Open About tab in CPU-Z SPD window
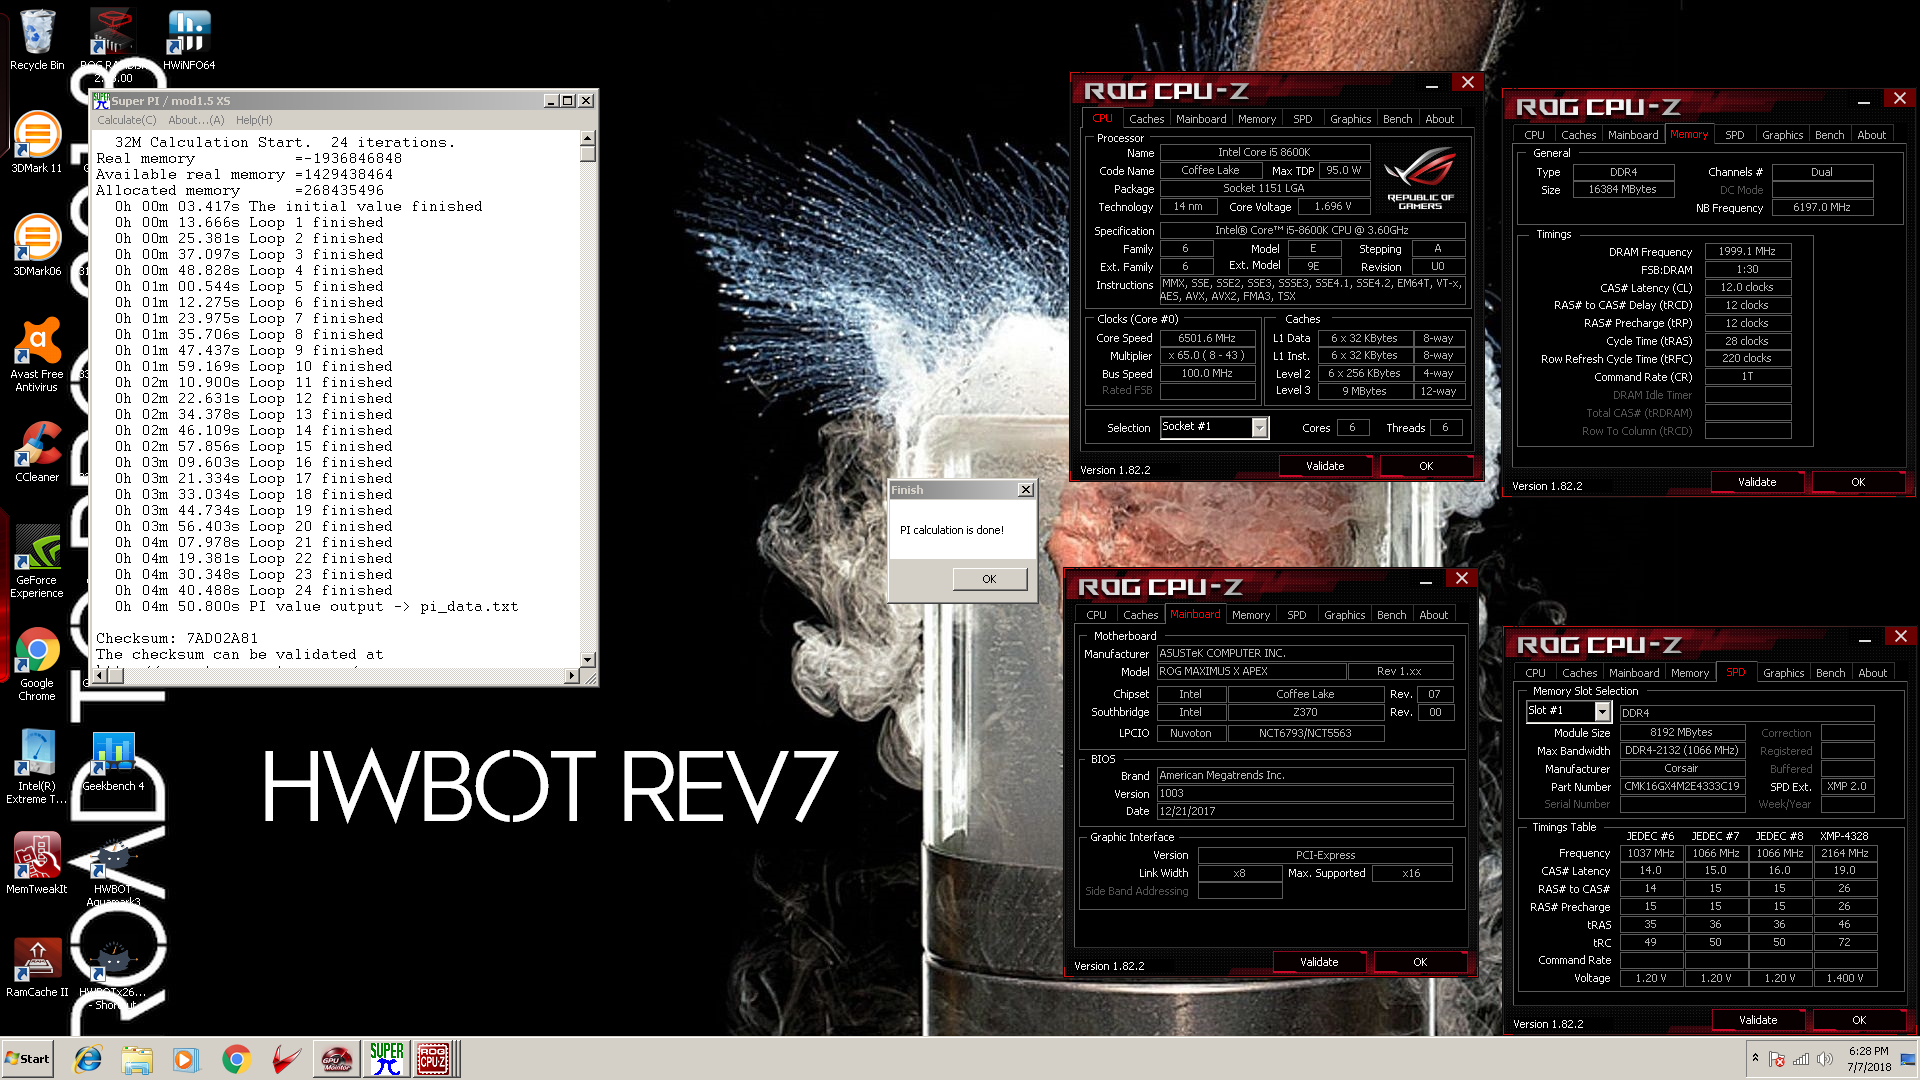The height and width of the screenshot is (1080, 1920). coord(1872,673)
